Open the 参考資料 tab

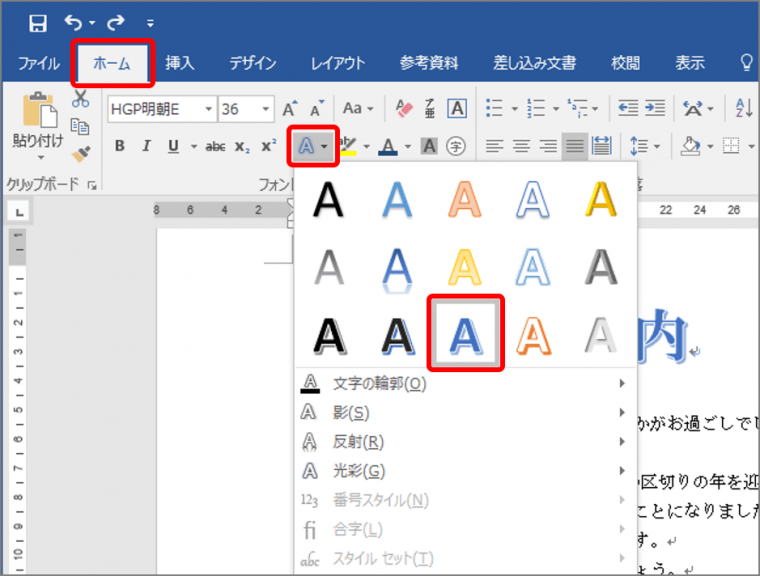coord(428,63)
